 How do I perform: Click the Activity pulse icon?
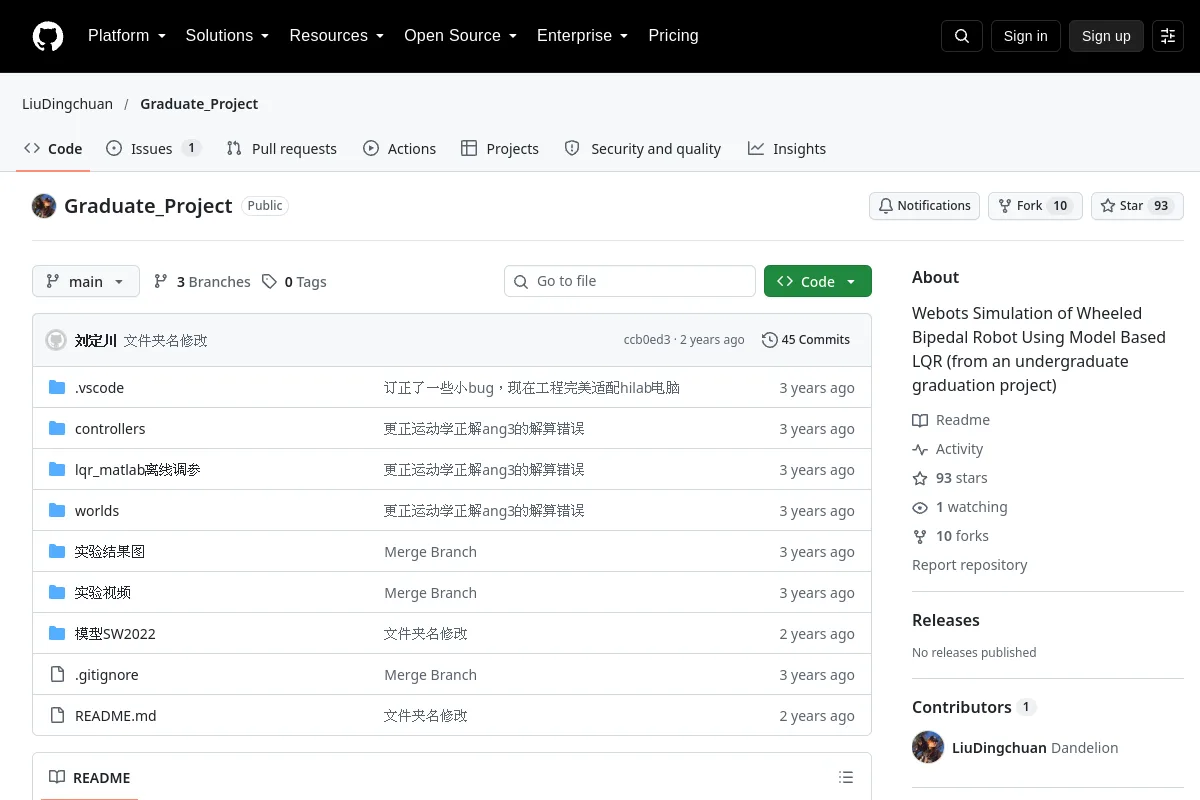[920, 449]
